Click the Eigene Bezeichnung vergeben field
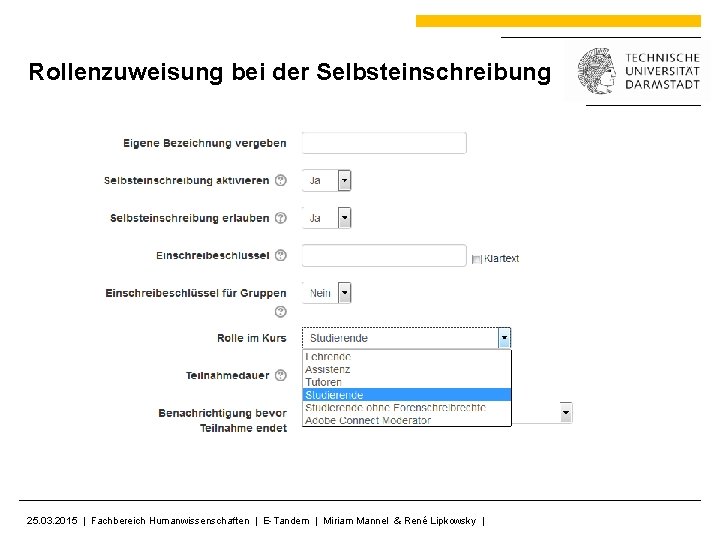 click(384, 143)
